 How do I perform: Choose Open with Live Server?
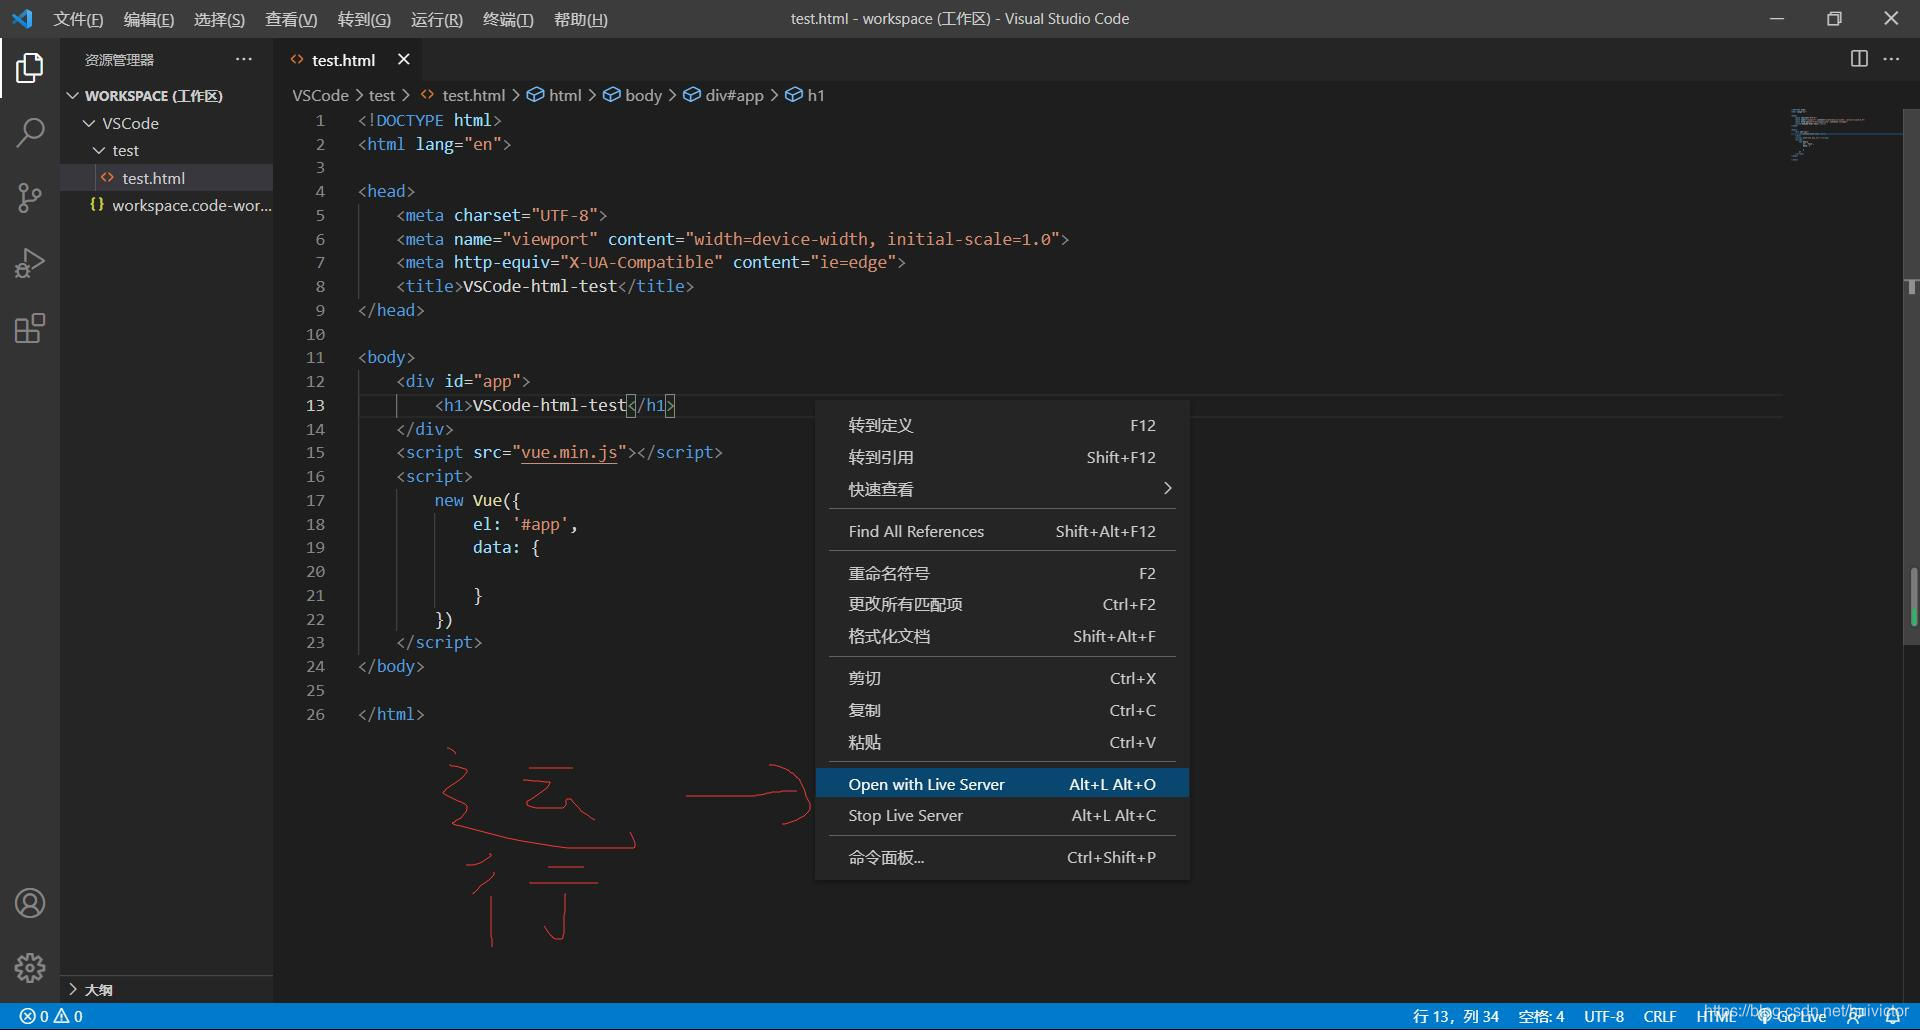coord(1002,784)
